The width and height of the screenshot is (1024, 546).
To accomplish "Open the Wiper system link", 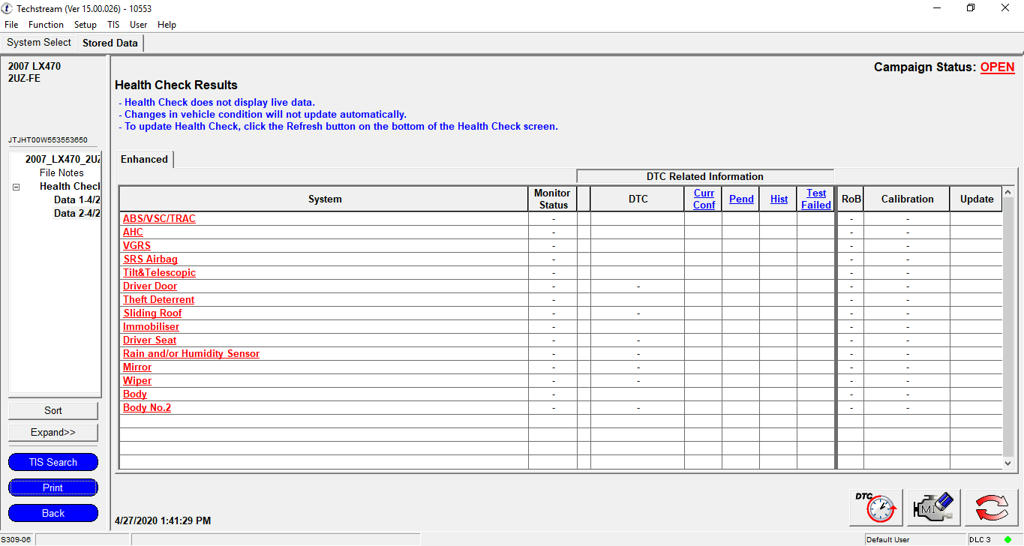I will tap(137, 381).
